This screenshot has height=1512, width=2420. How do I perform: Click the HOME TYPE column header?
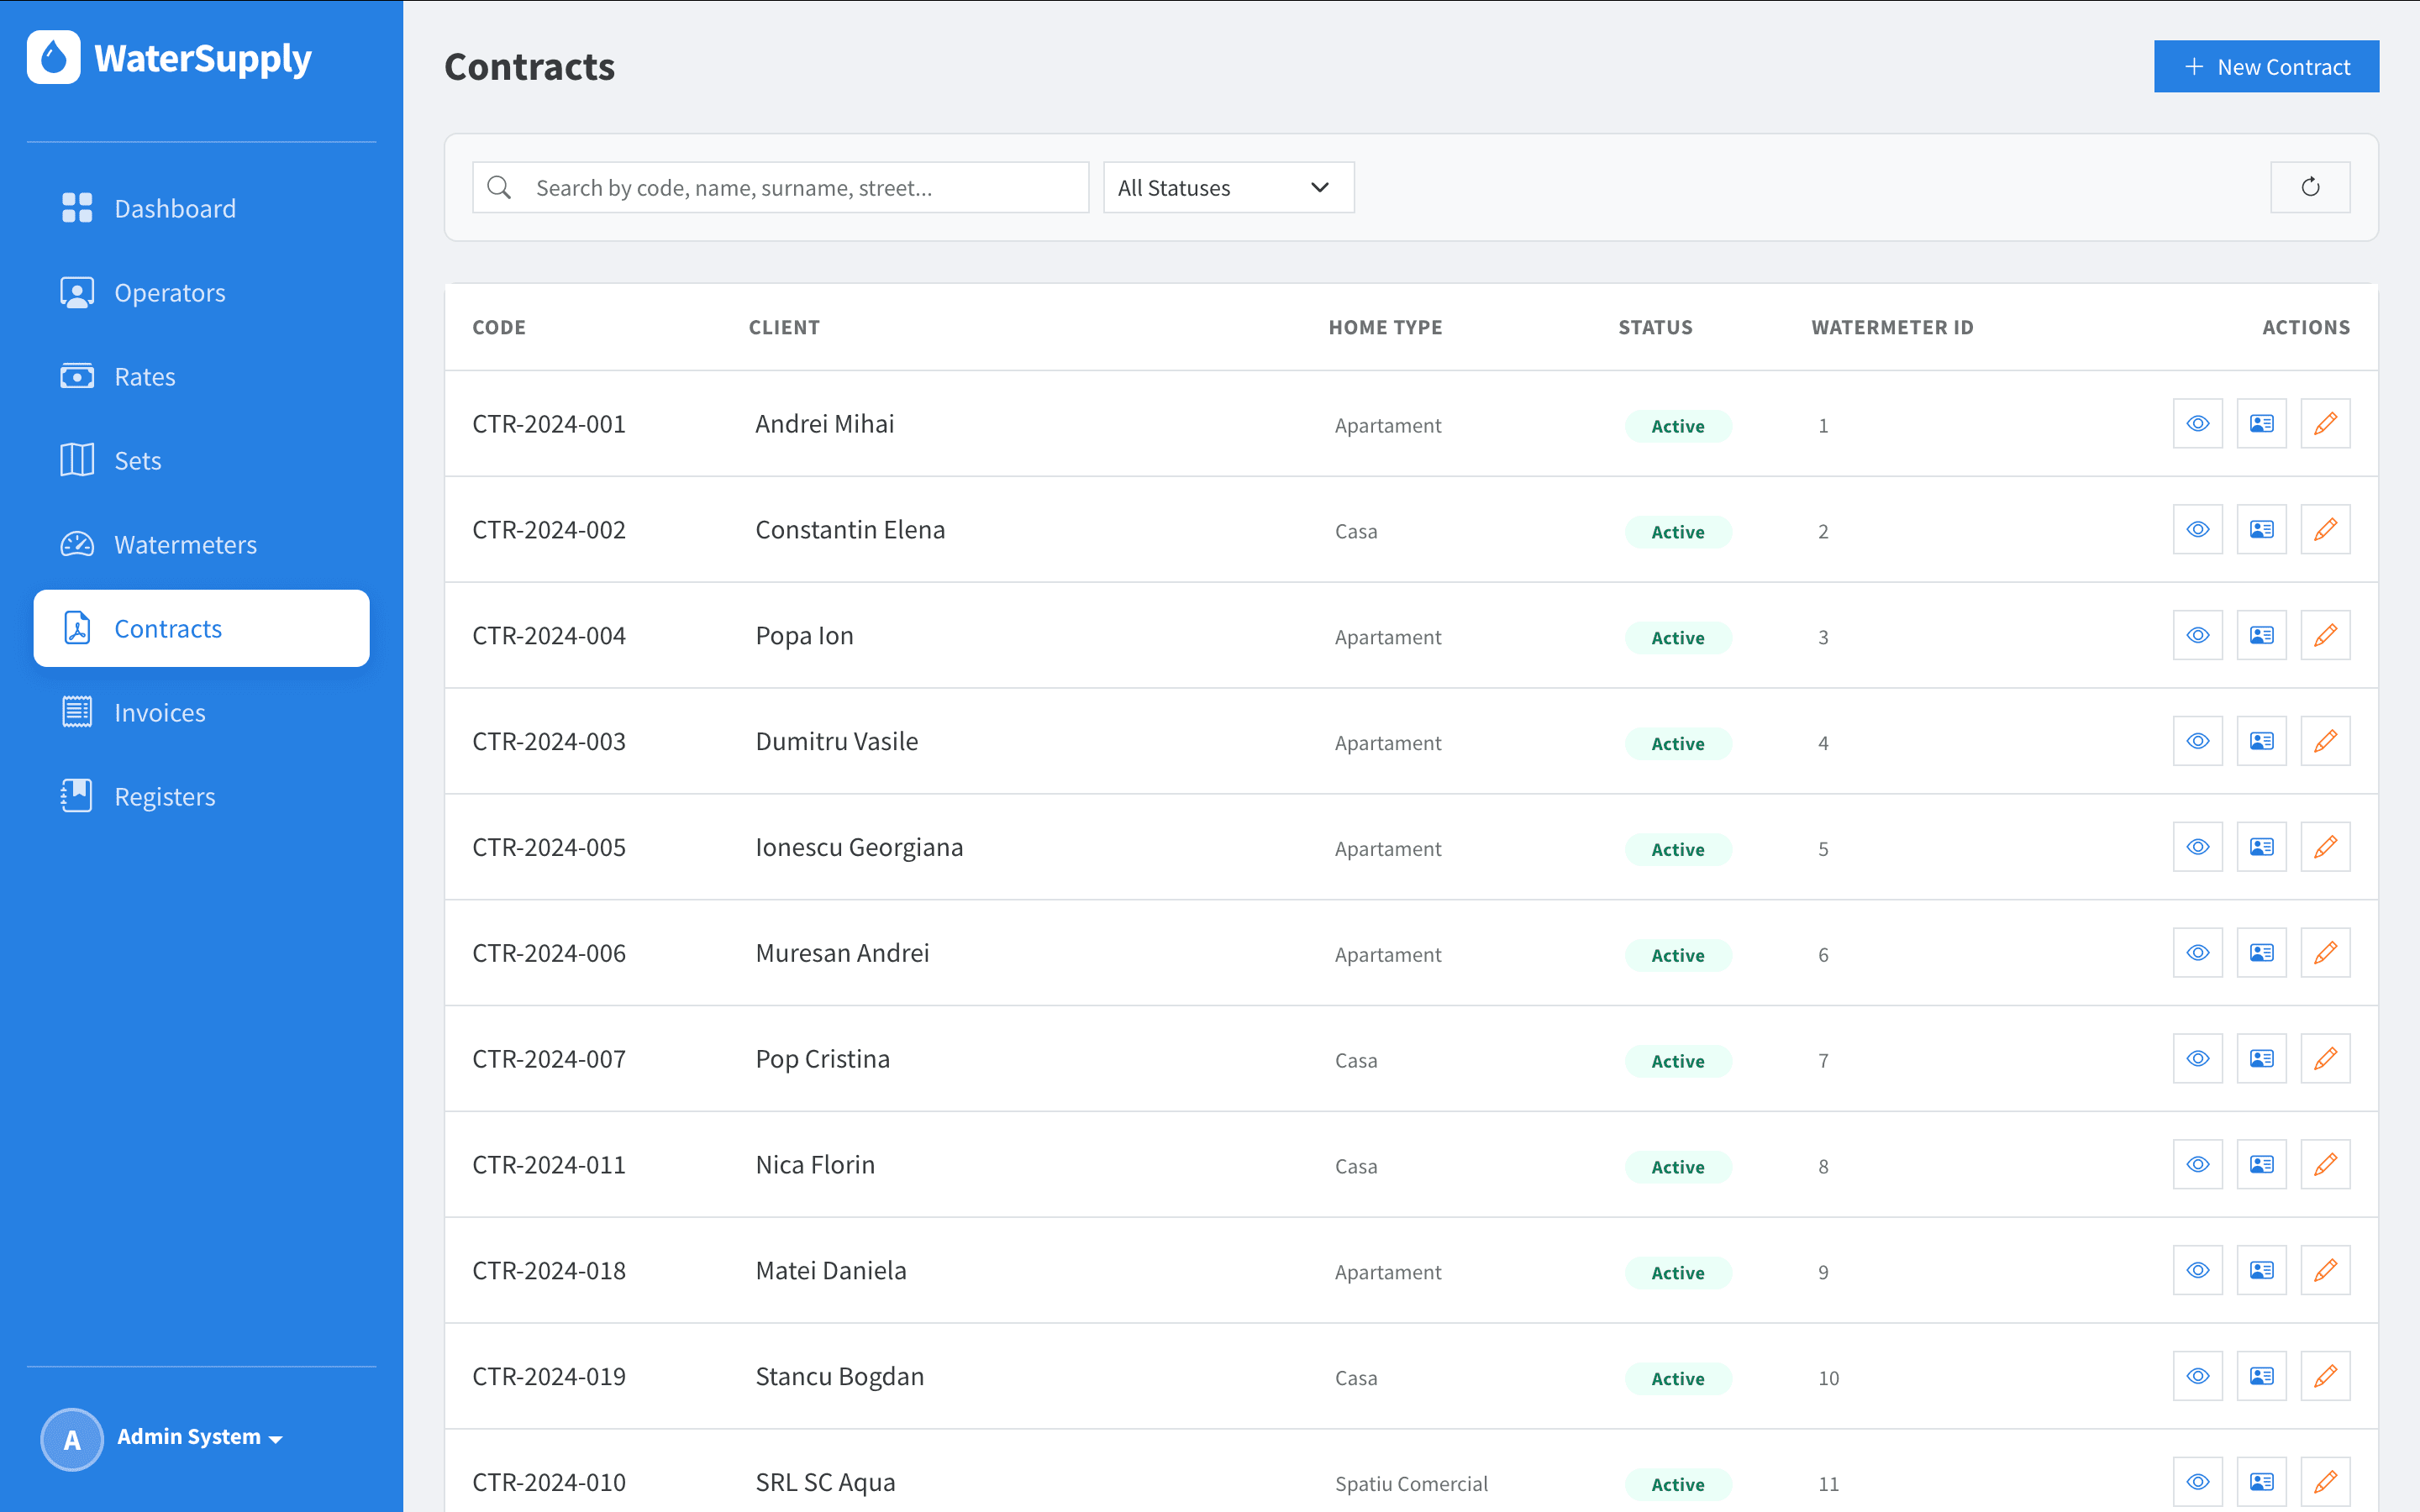[x=1385, y=327]
